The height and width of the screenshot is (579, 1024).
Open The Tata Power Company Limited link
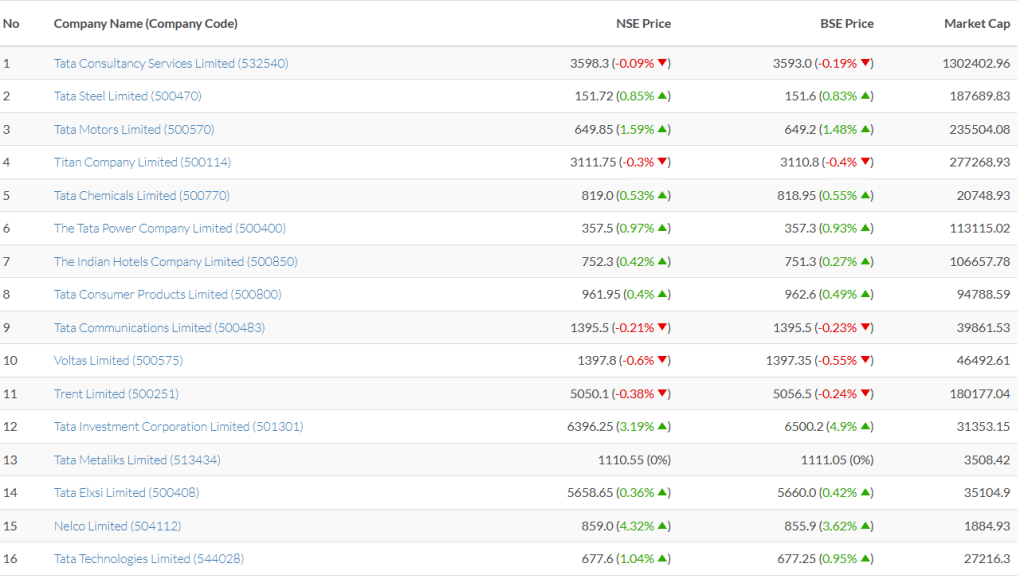[170, 228]
